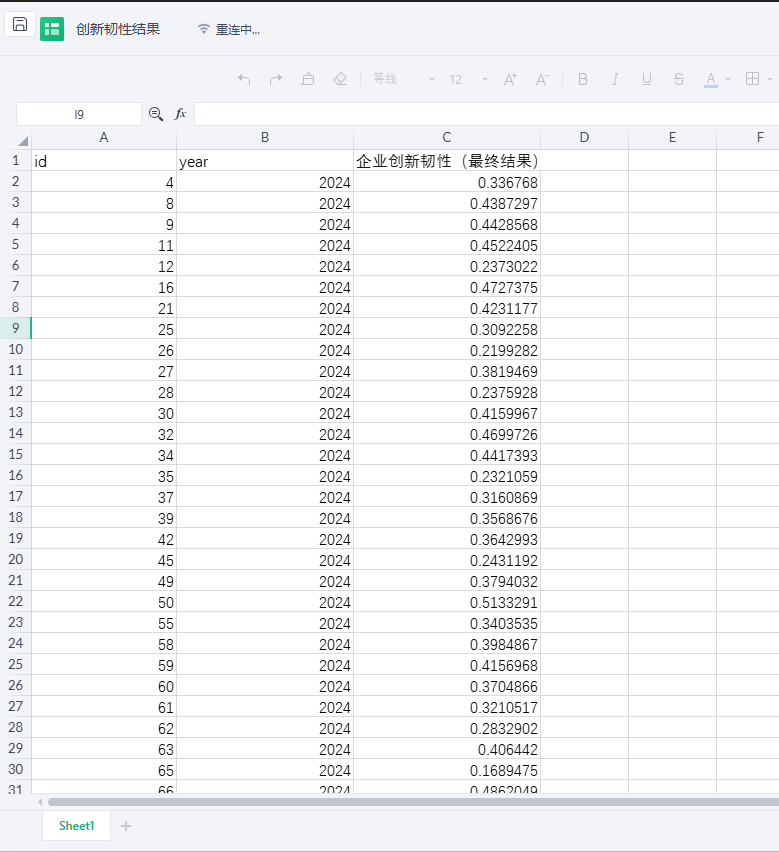Expand the borders dropdown arrow
The image size is (779, 852).
point(770,80)
